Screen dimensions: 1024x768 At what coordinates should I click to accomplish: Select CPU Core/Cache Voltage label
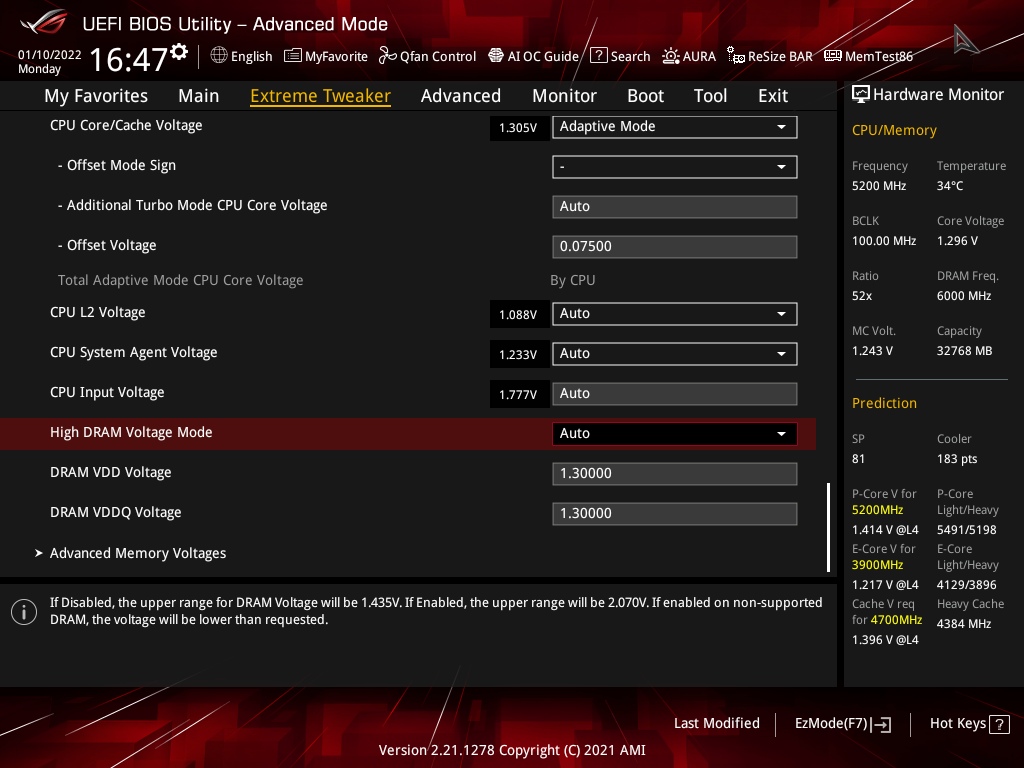coord(126,125)
